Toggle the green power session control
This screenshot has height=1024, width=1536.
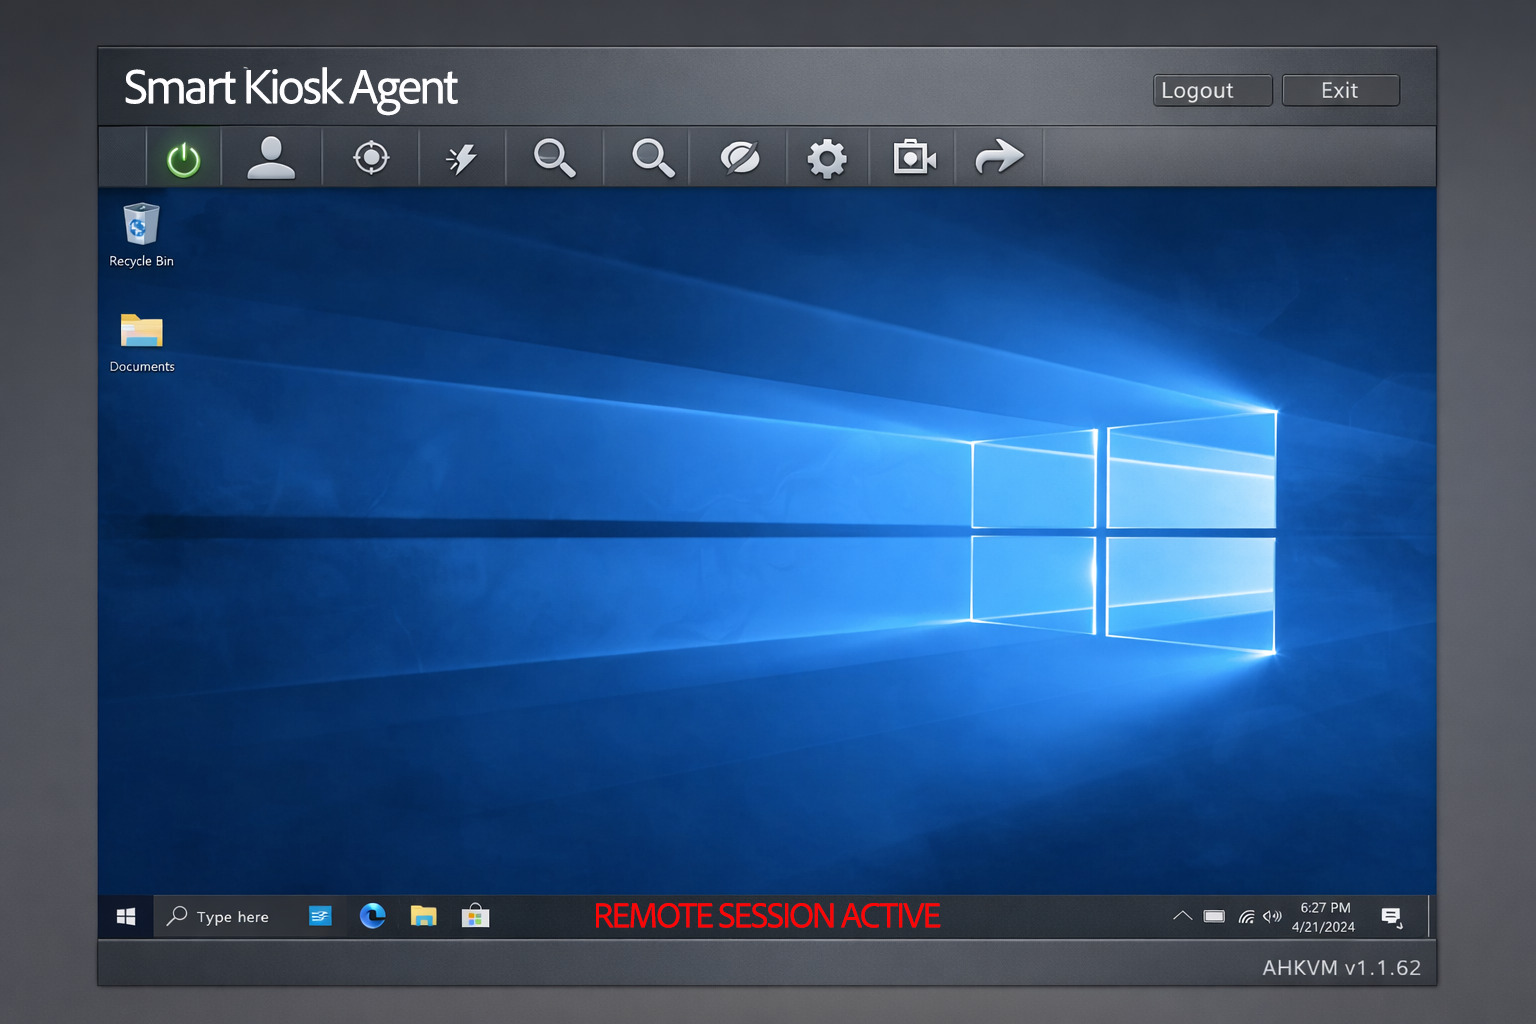(184, 157)
